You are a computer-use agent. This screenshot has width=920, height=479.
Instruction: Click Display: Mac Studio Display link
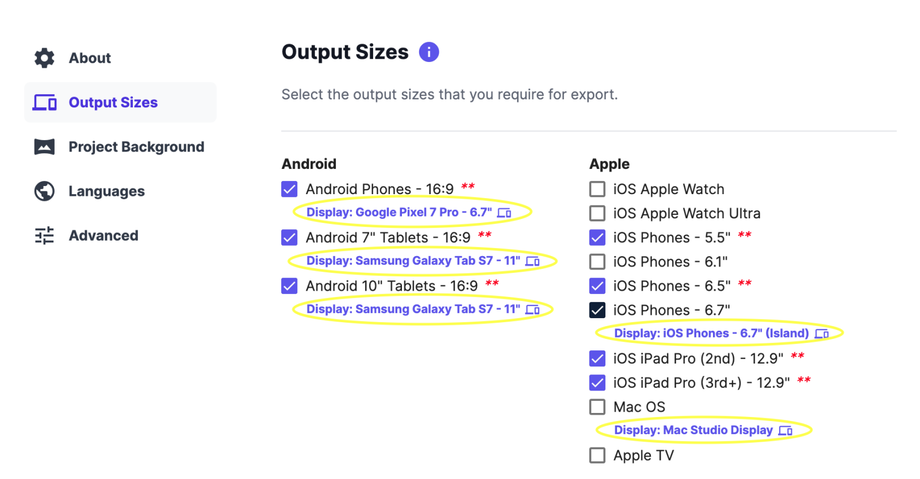(x=693, y=431)
